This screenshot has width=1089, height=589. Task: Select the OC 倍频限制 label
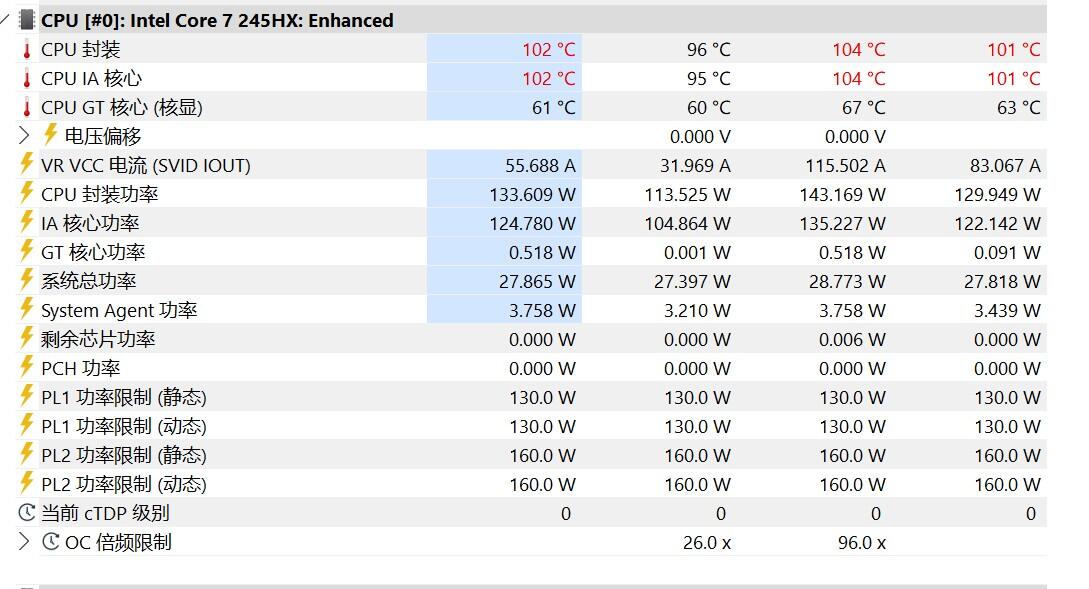click(118, 542)
